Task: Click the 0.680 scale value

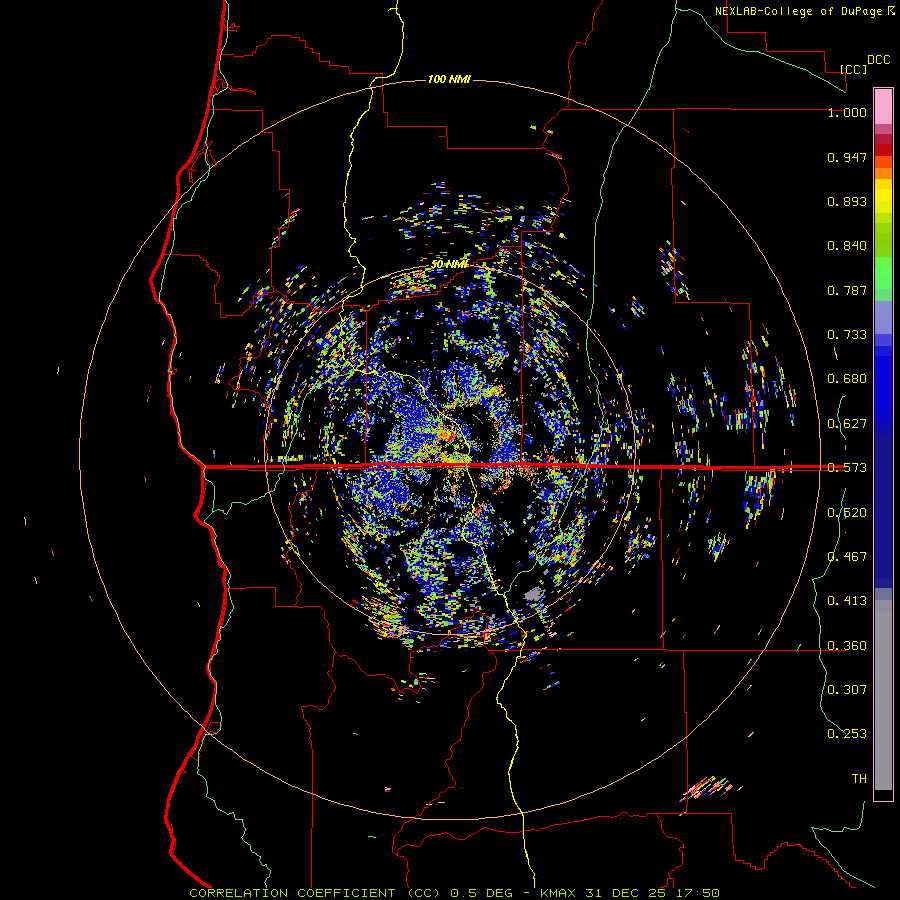Action: 847,379
